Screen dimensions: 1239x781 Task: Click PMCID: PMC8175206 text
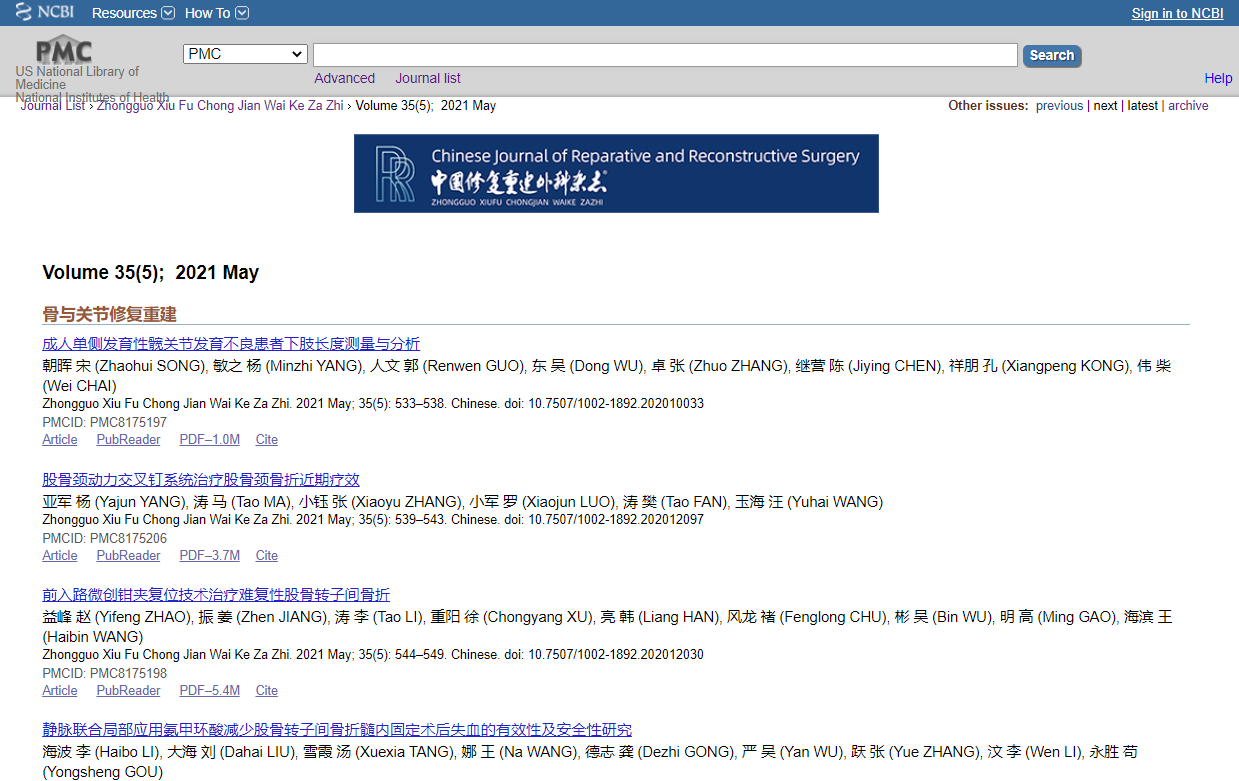[x=104, y=539]
